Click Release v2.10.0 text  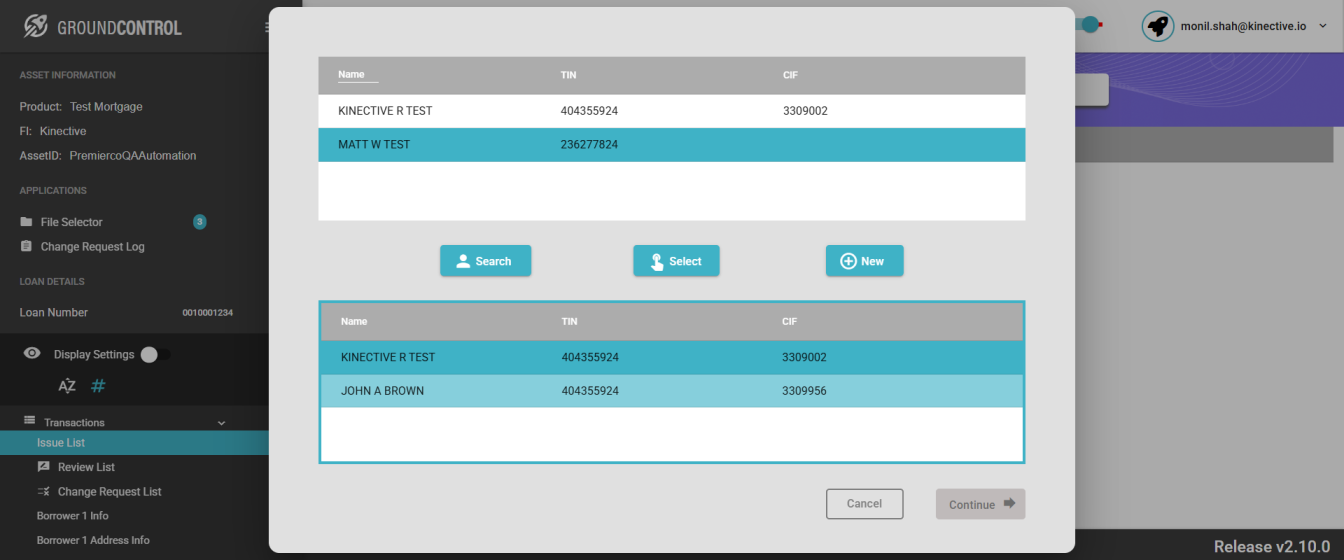point(1273,547)
